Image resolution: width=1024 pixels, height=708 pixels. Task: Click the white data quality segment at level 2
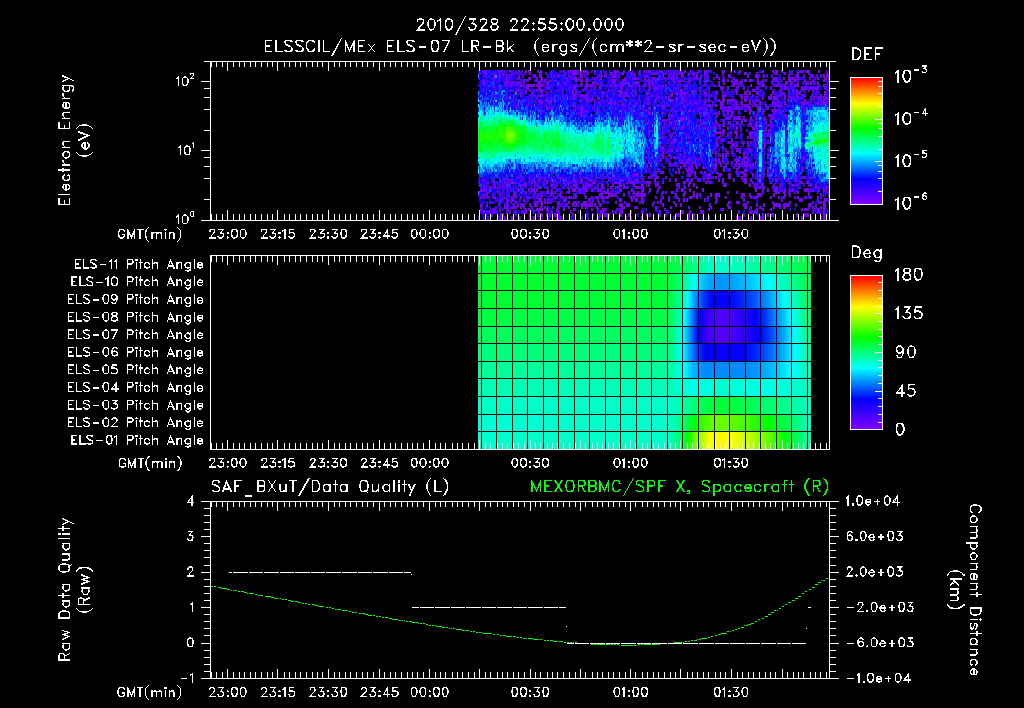[320, 572]
